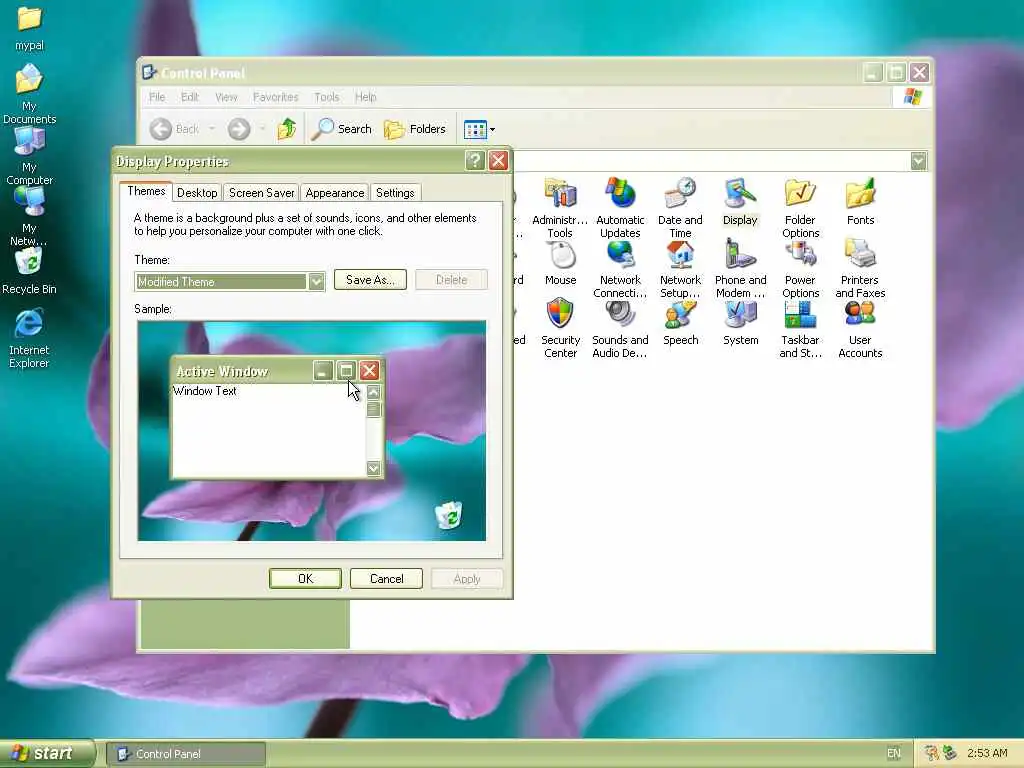Switch to the Screen Saver tab

coord(261,193)
